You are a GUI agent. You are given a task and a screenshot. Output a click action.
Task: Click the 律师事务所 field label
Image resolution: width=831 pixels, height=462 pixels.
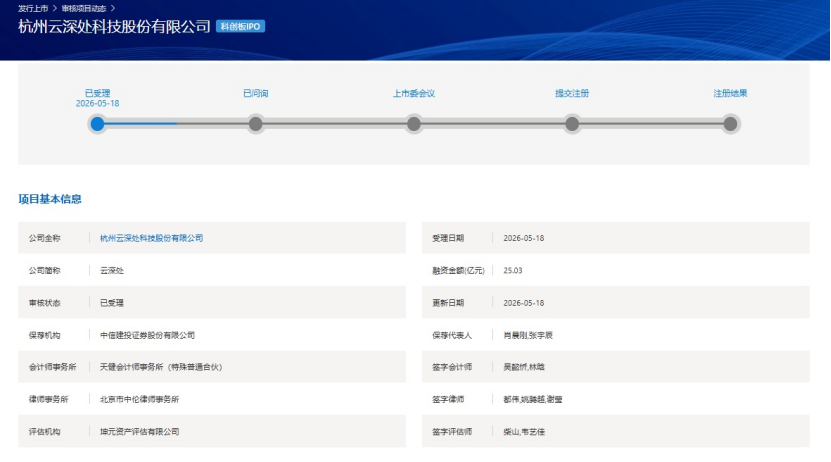pyautogui.click(x=48, y=399)
